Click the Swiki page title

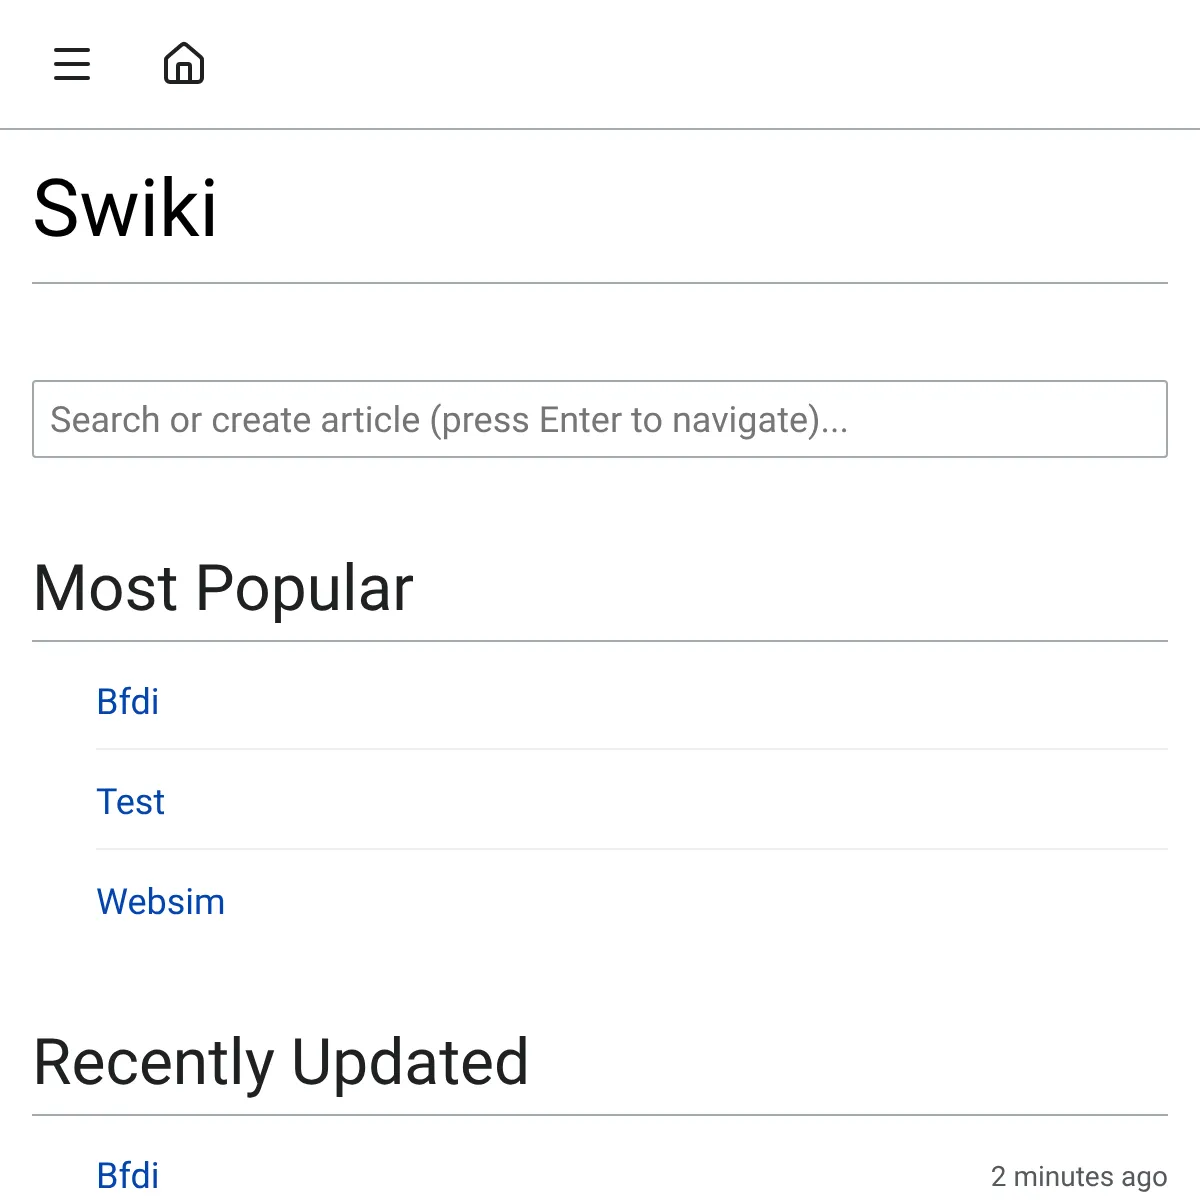pyautogui.click(x=125, y=208)
